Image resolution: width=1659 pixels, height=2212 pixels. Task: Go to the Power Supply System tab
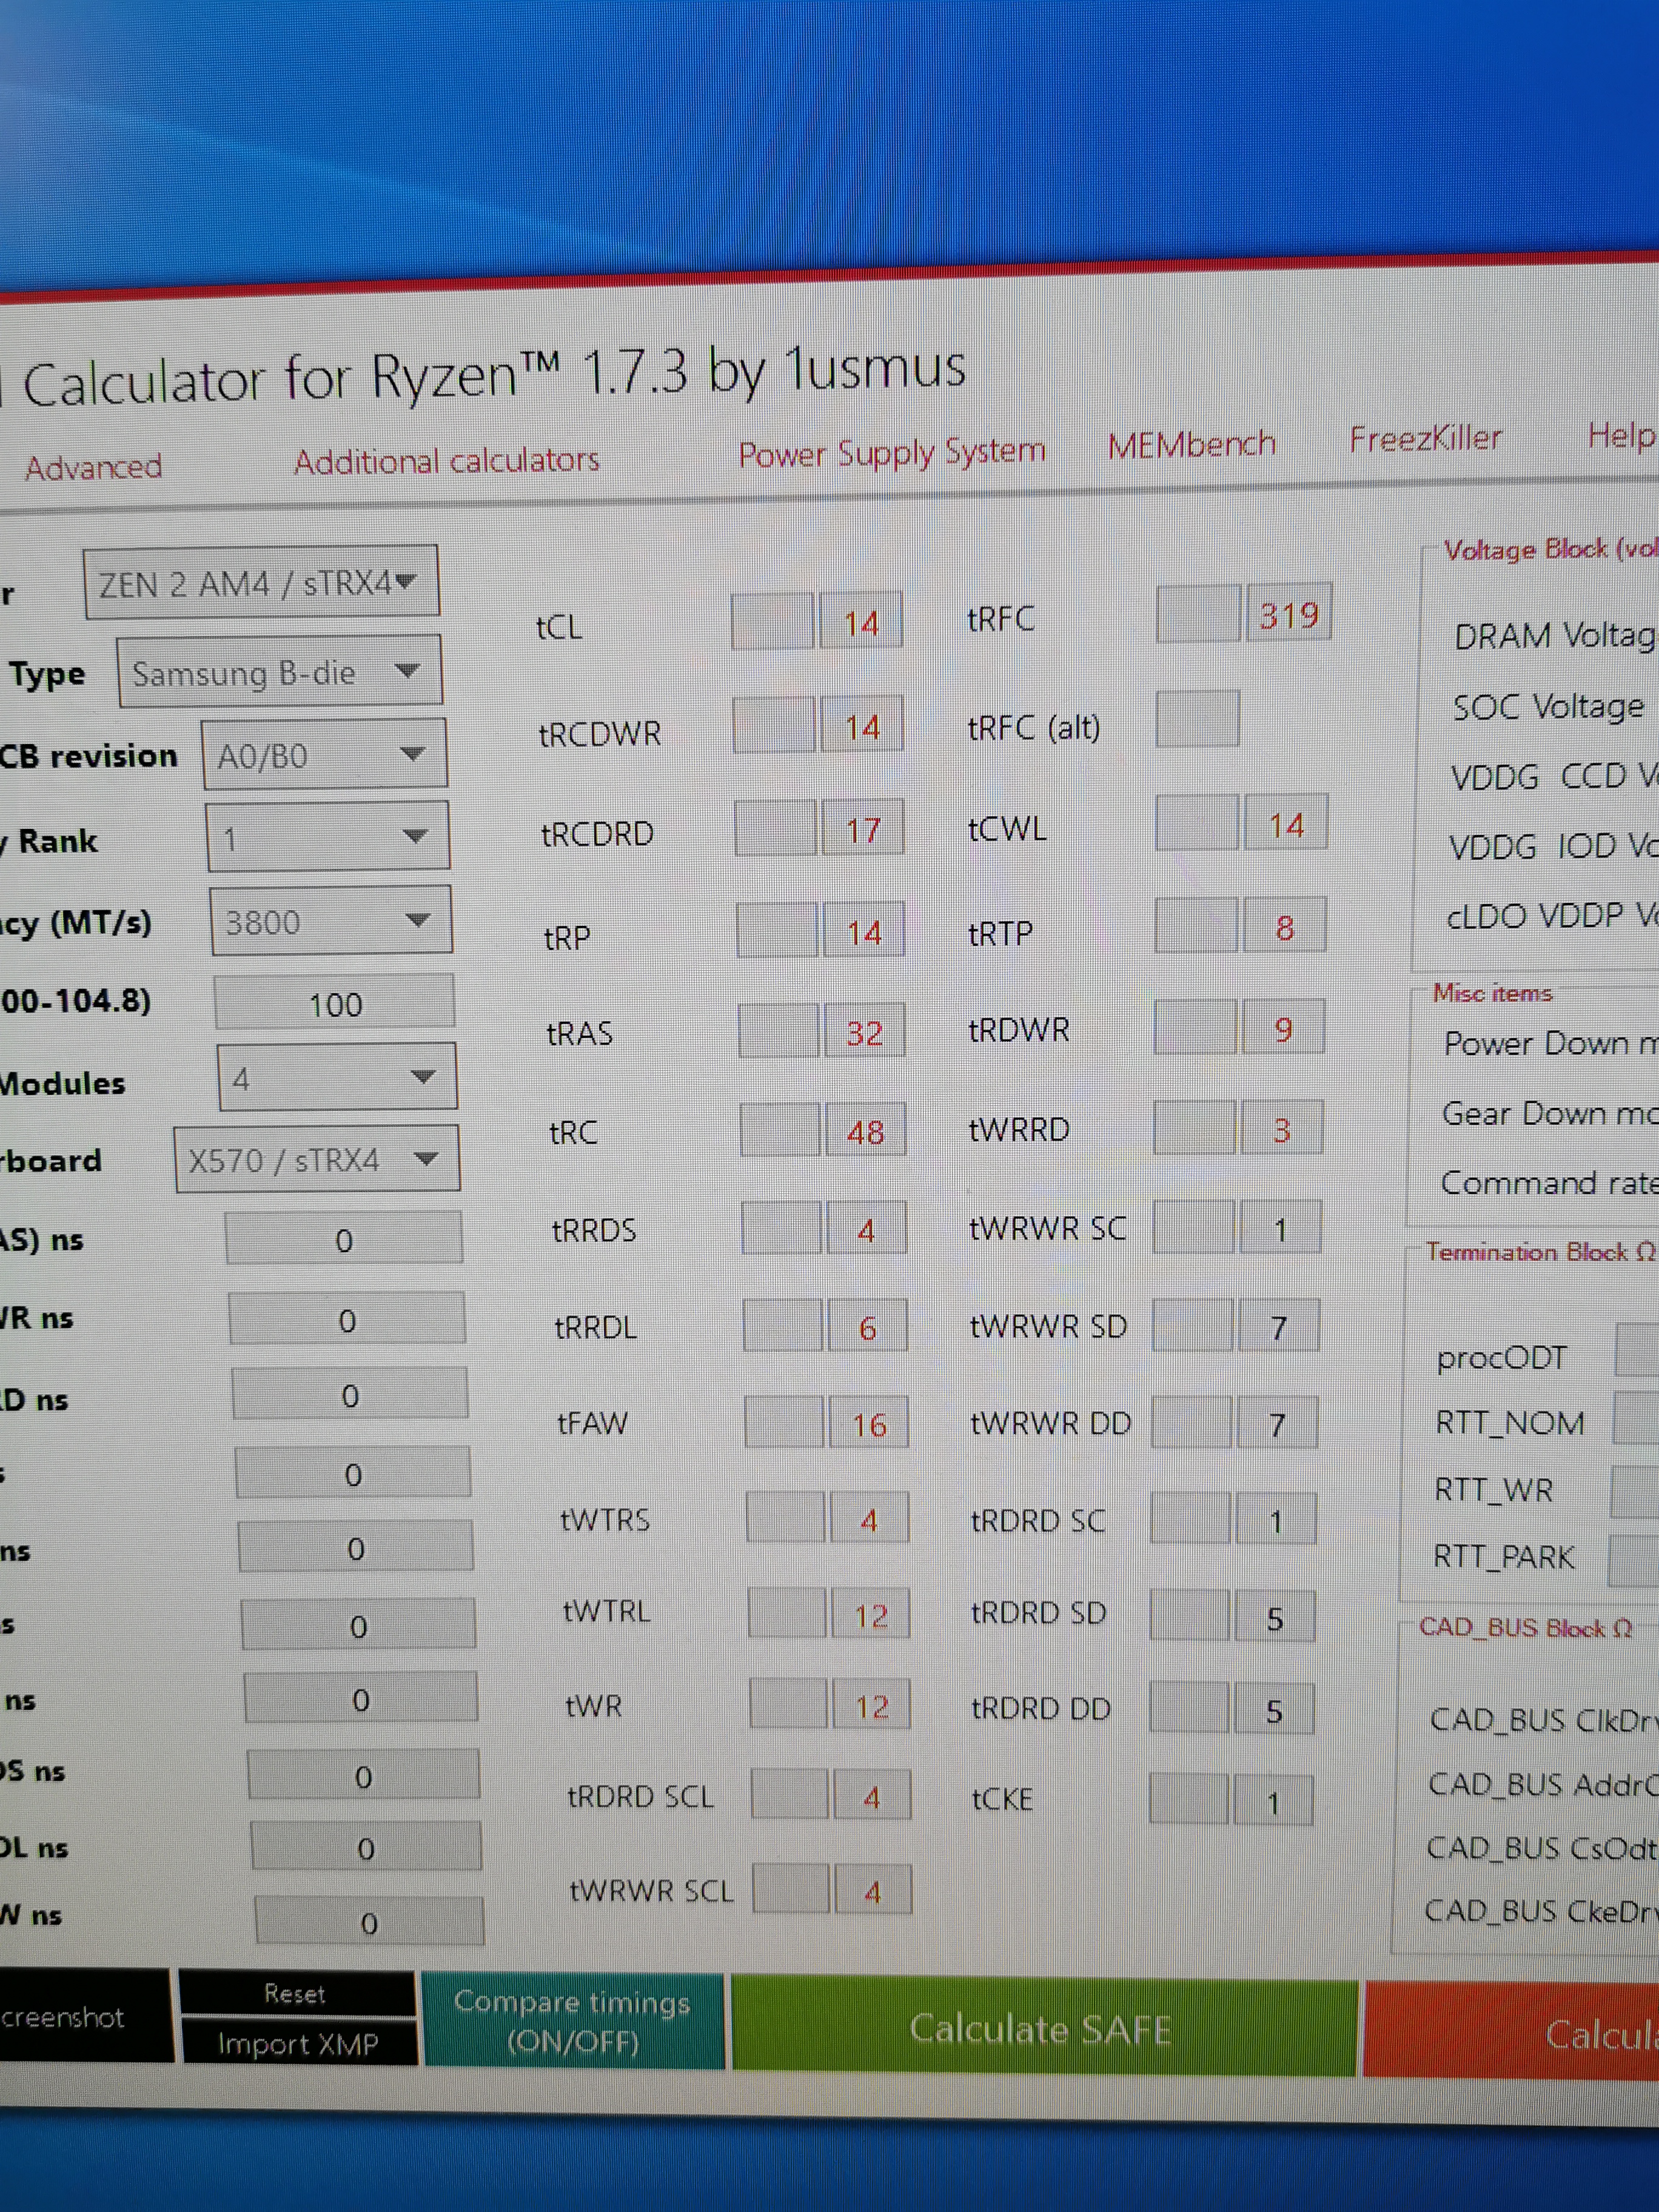tap(891, 453)
